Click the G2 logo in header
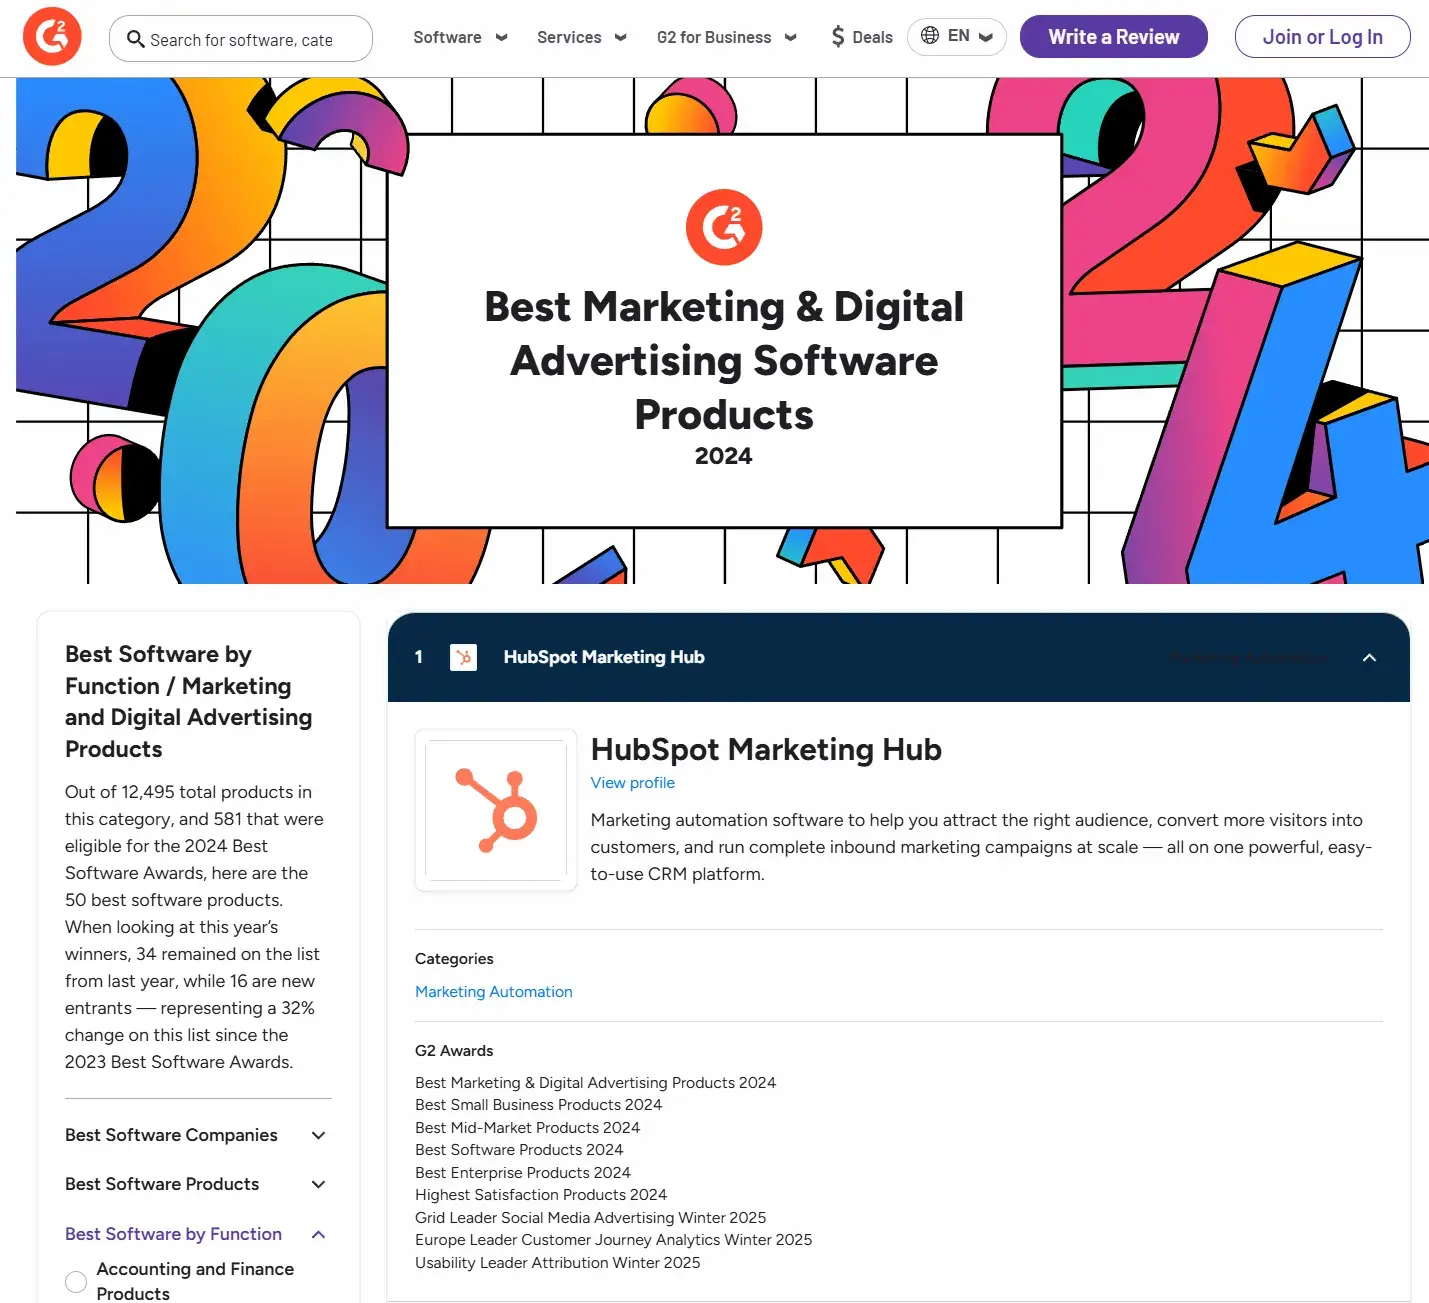 coord(52,37)
